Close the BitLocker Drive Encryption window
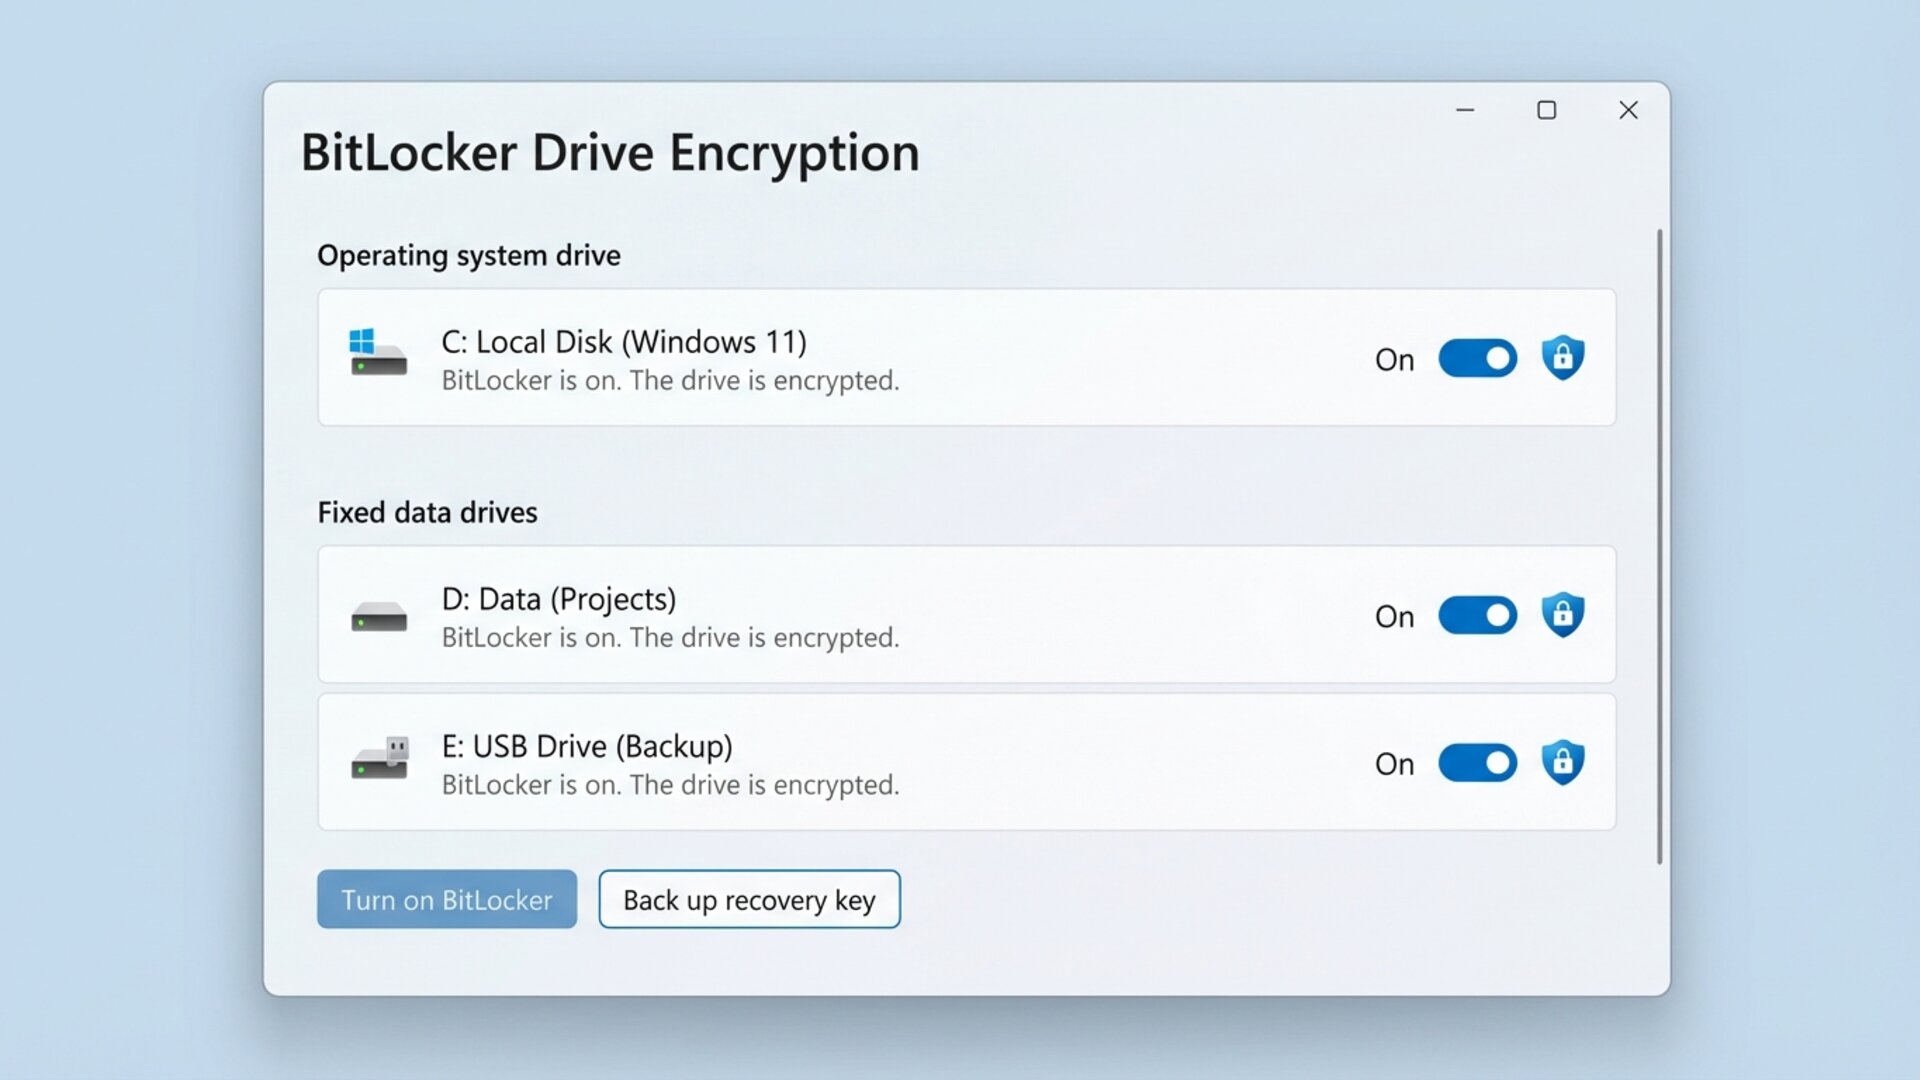The height and width of the screenshot is (1080, 1920). [1629, 110]
